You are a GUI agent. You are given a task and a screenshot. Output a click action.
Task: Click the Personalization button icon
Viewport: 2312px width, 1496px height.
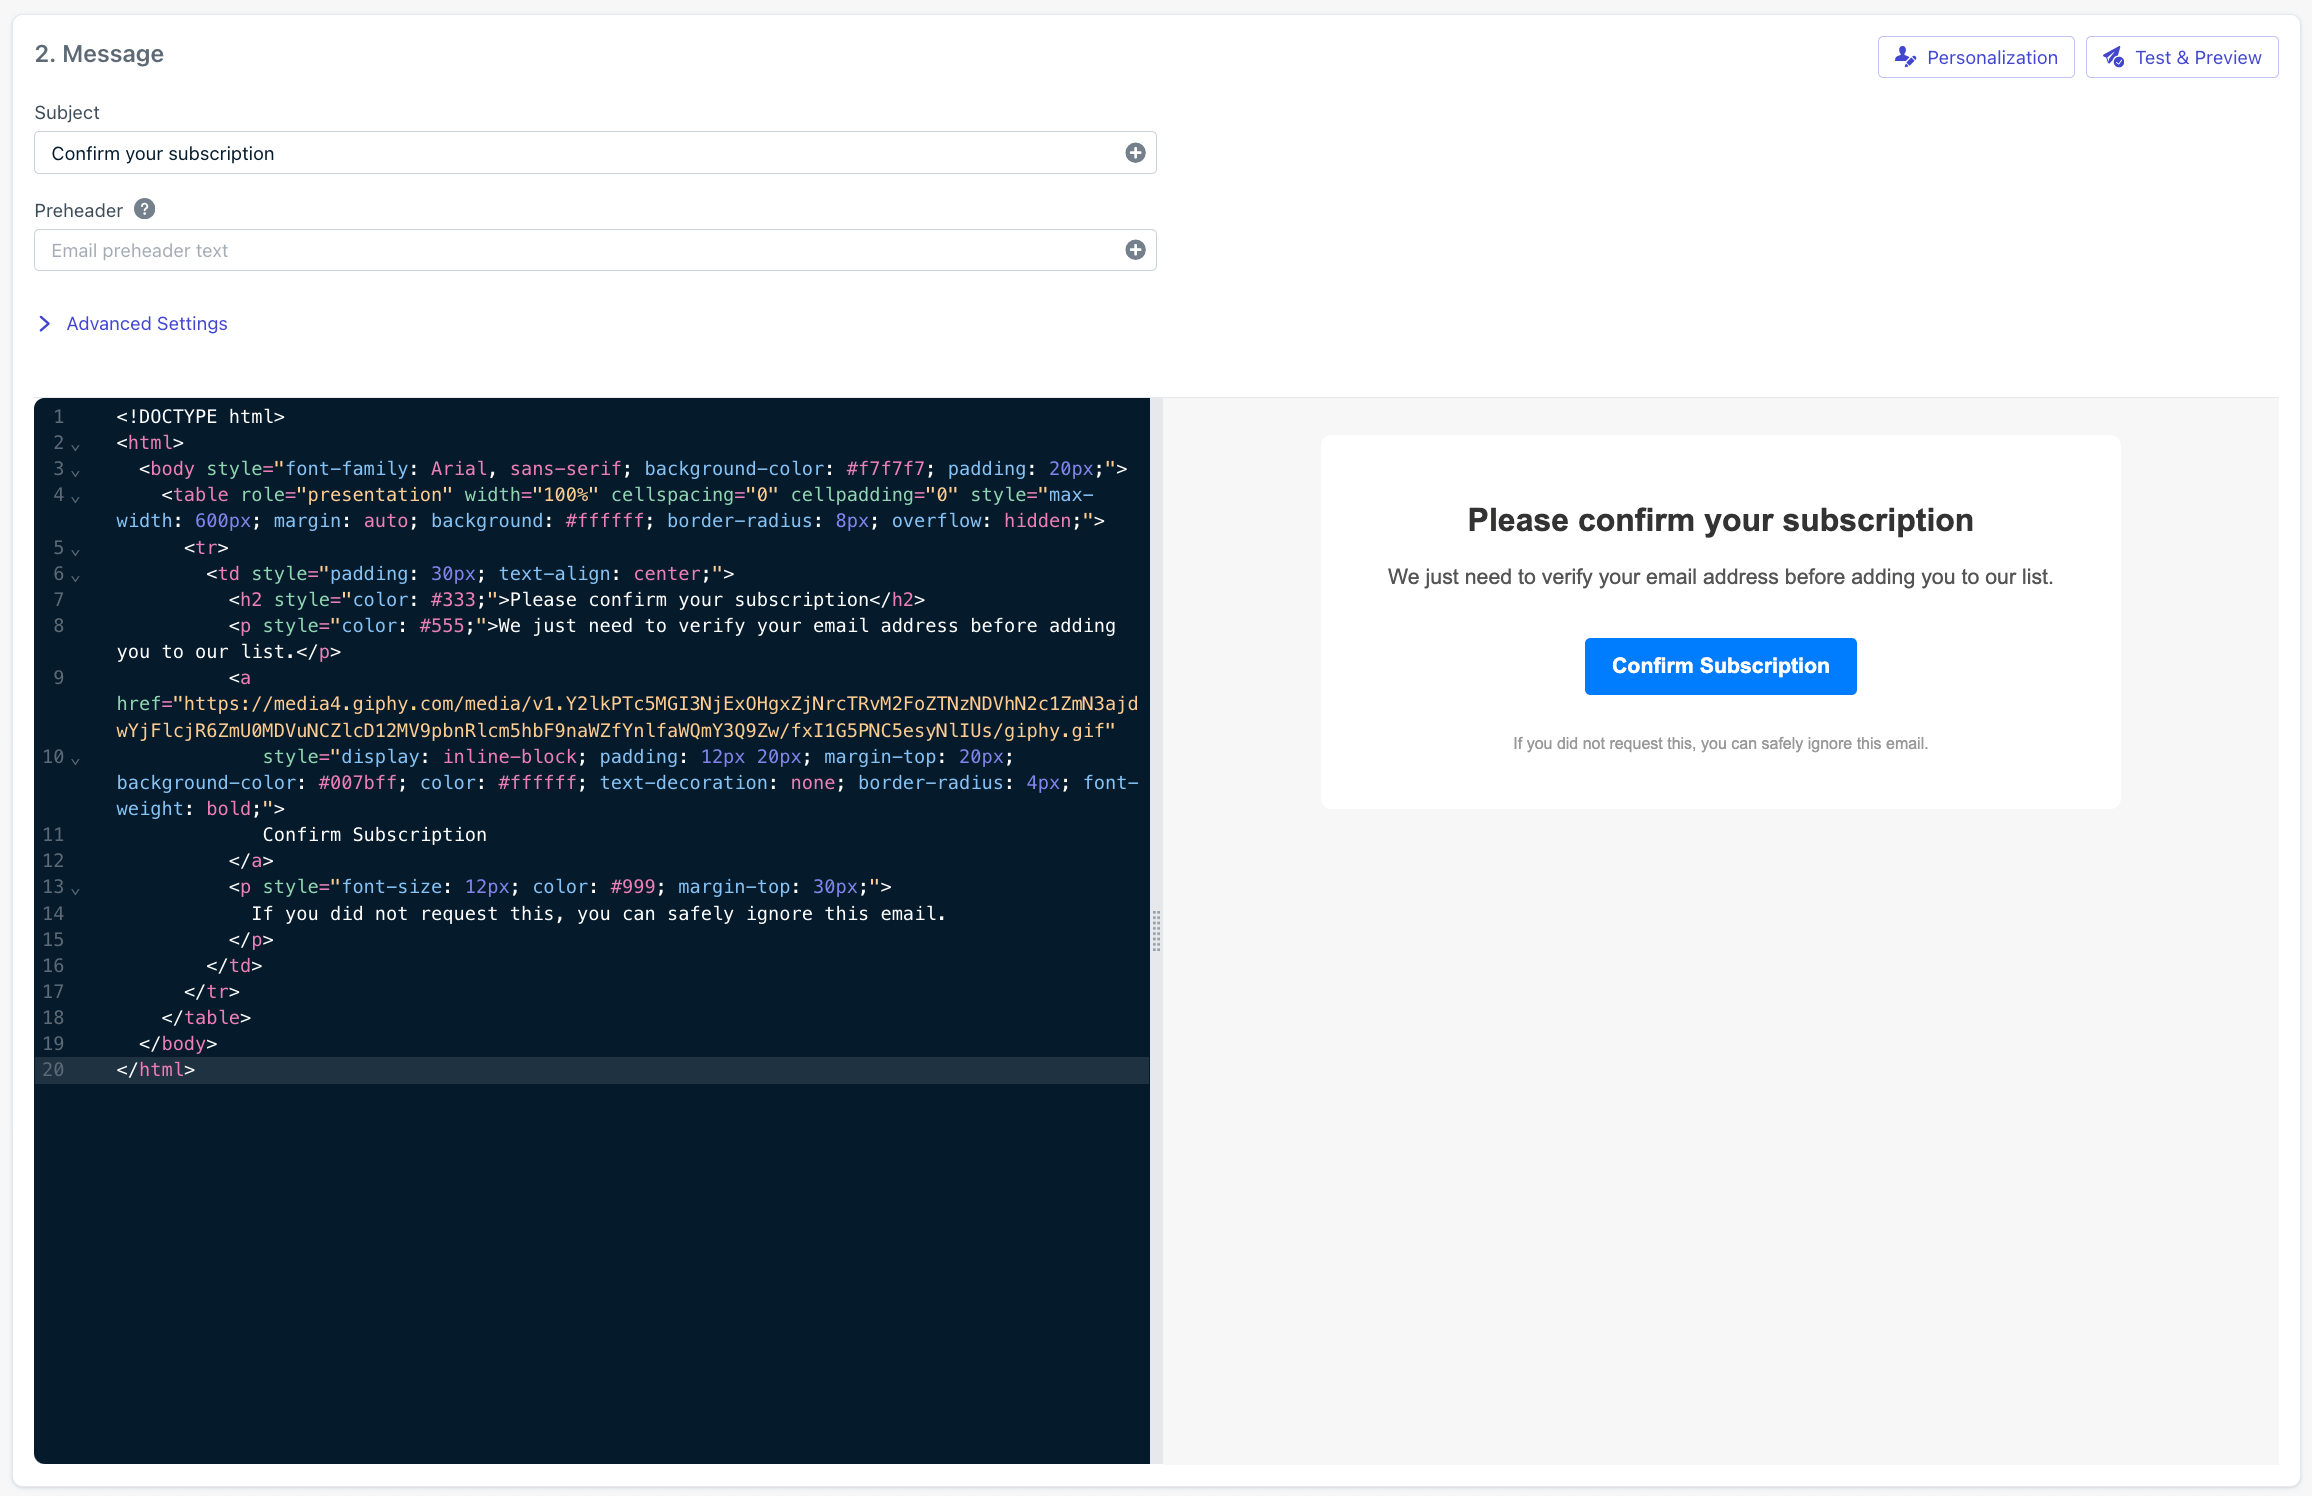(x=1906, y=57)
